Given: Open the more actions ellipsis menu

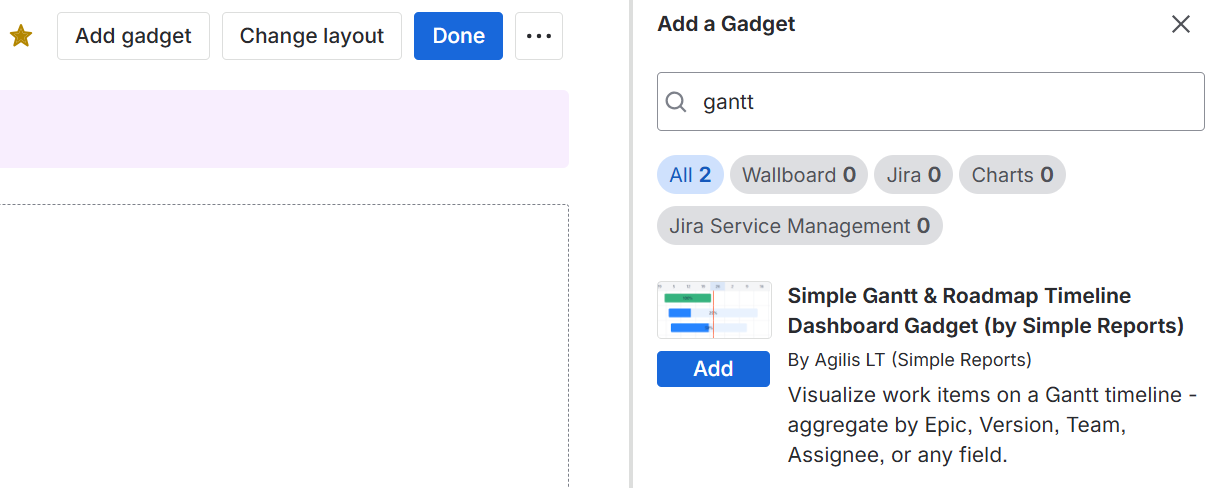Looking at the screenshot, I should pyautogui.click(x=539, y=36).
